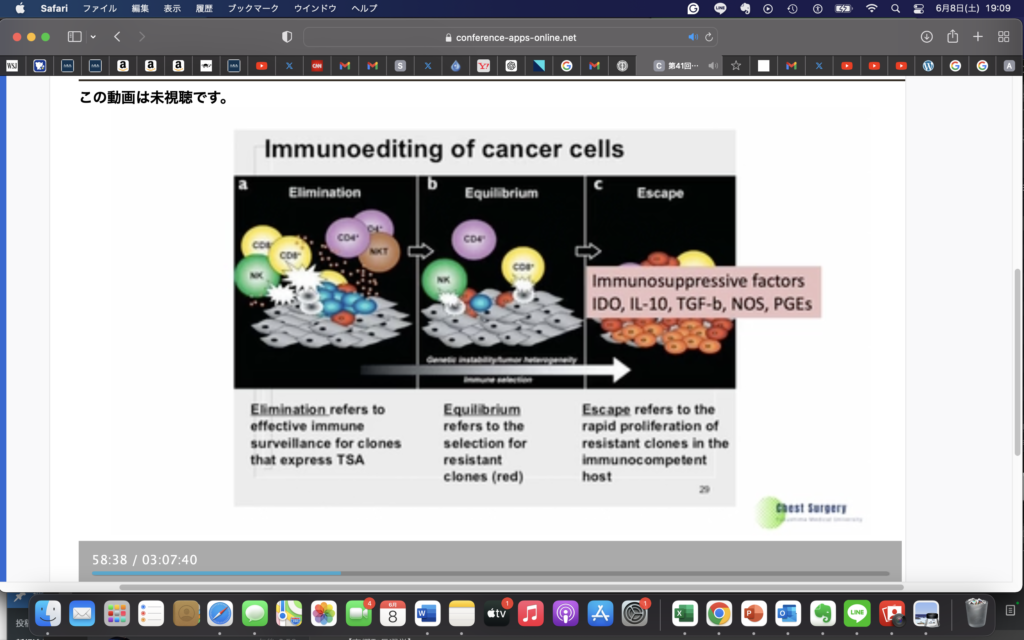Open Control Center in the menu bar

(919, 8)
